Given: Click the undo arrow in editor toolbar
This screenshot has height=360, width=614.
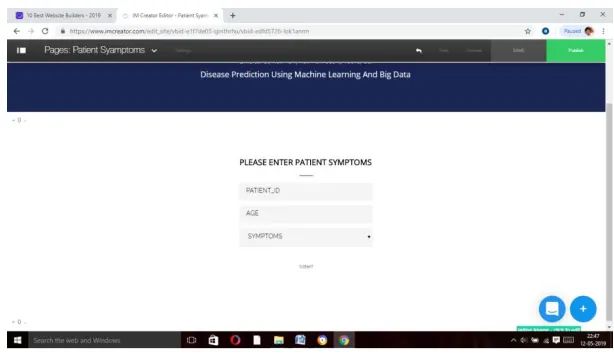Looking at the screenshot, I should tap(419, 51).
